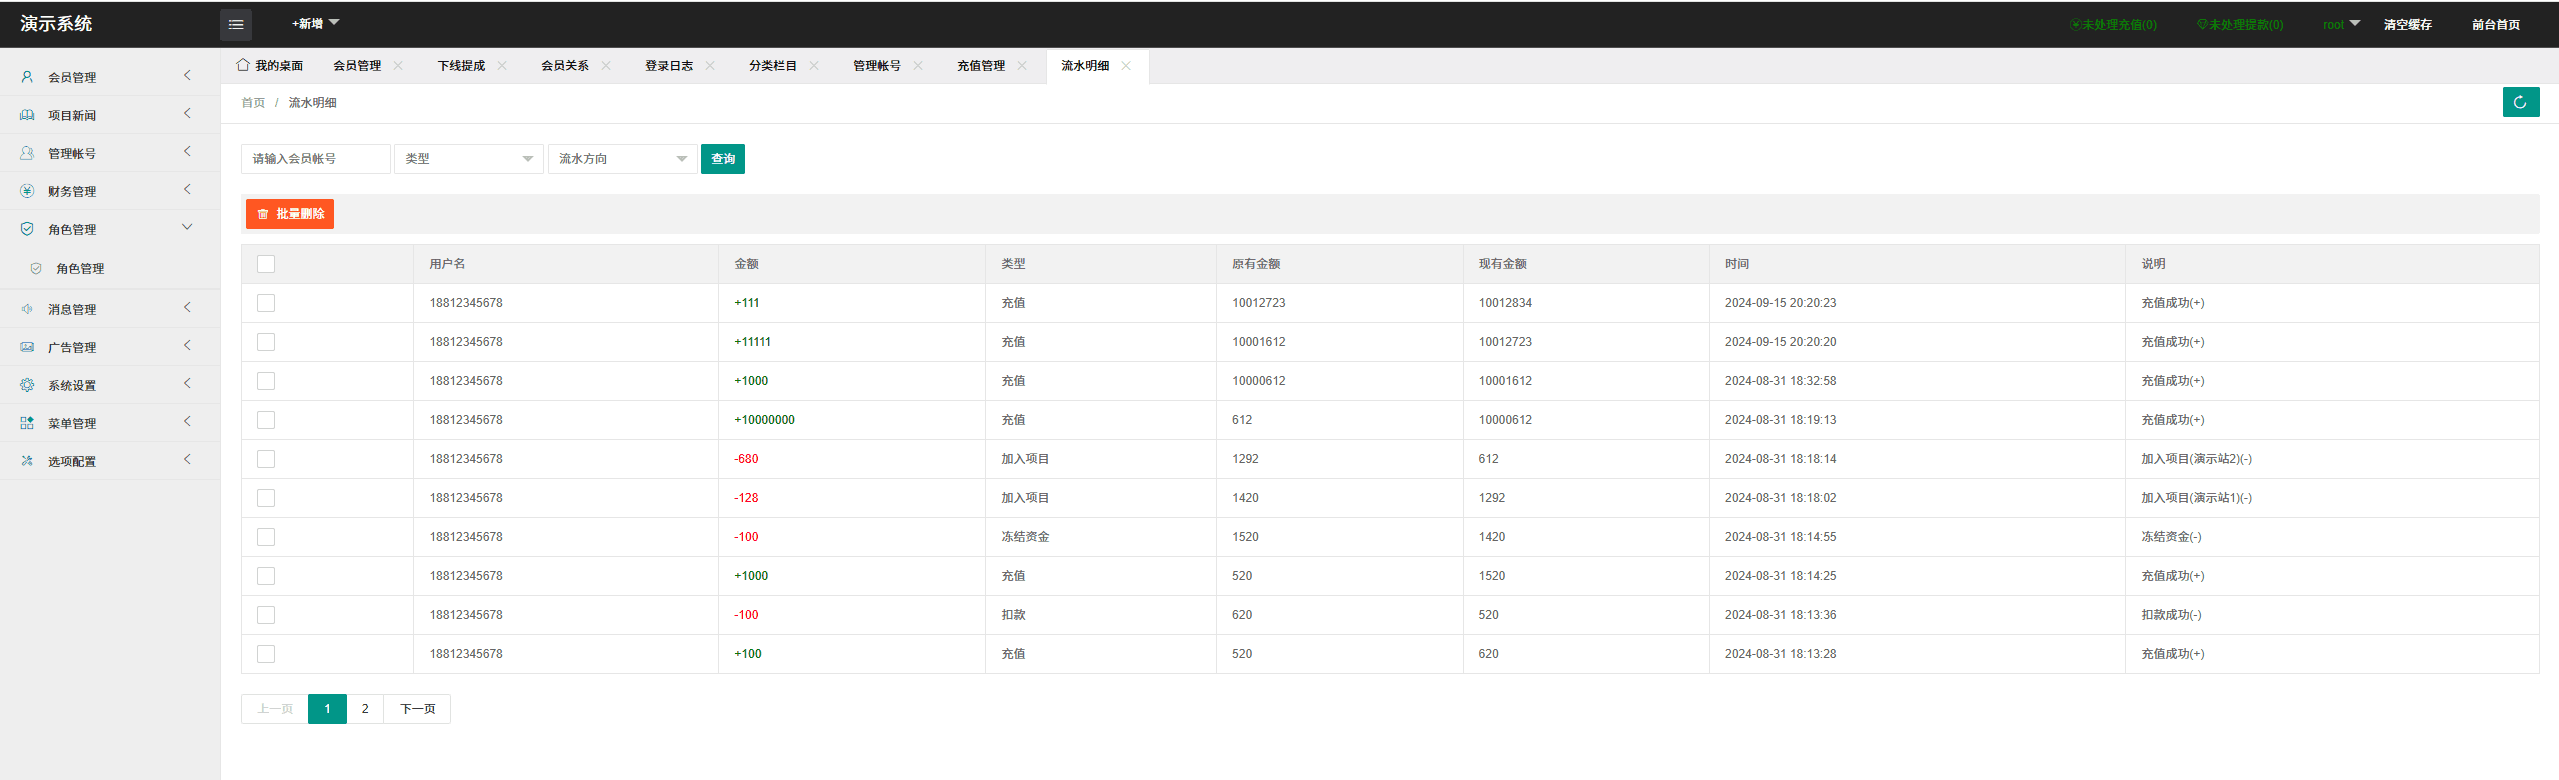This screenshot has width=2559, height=780.
Task: Click the current page 1 button
Action: 327,709
